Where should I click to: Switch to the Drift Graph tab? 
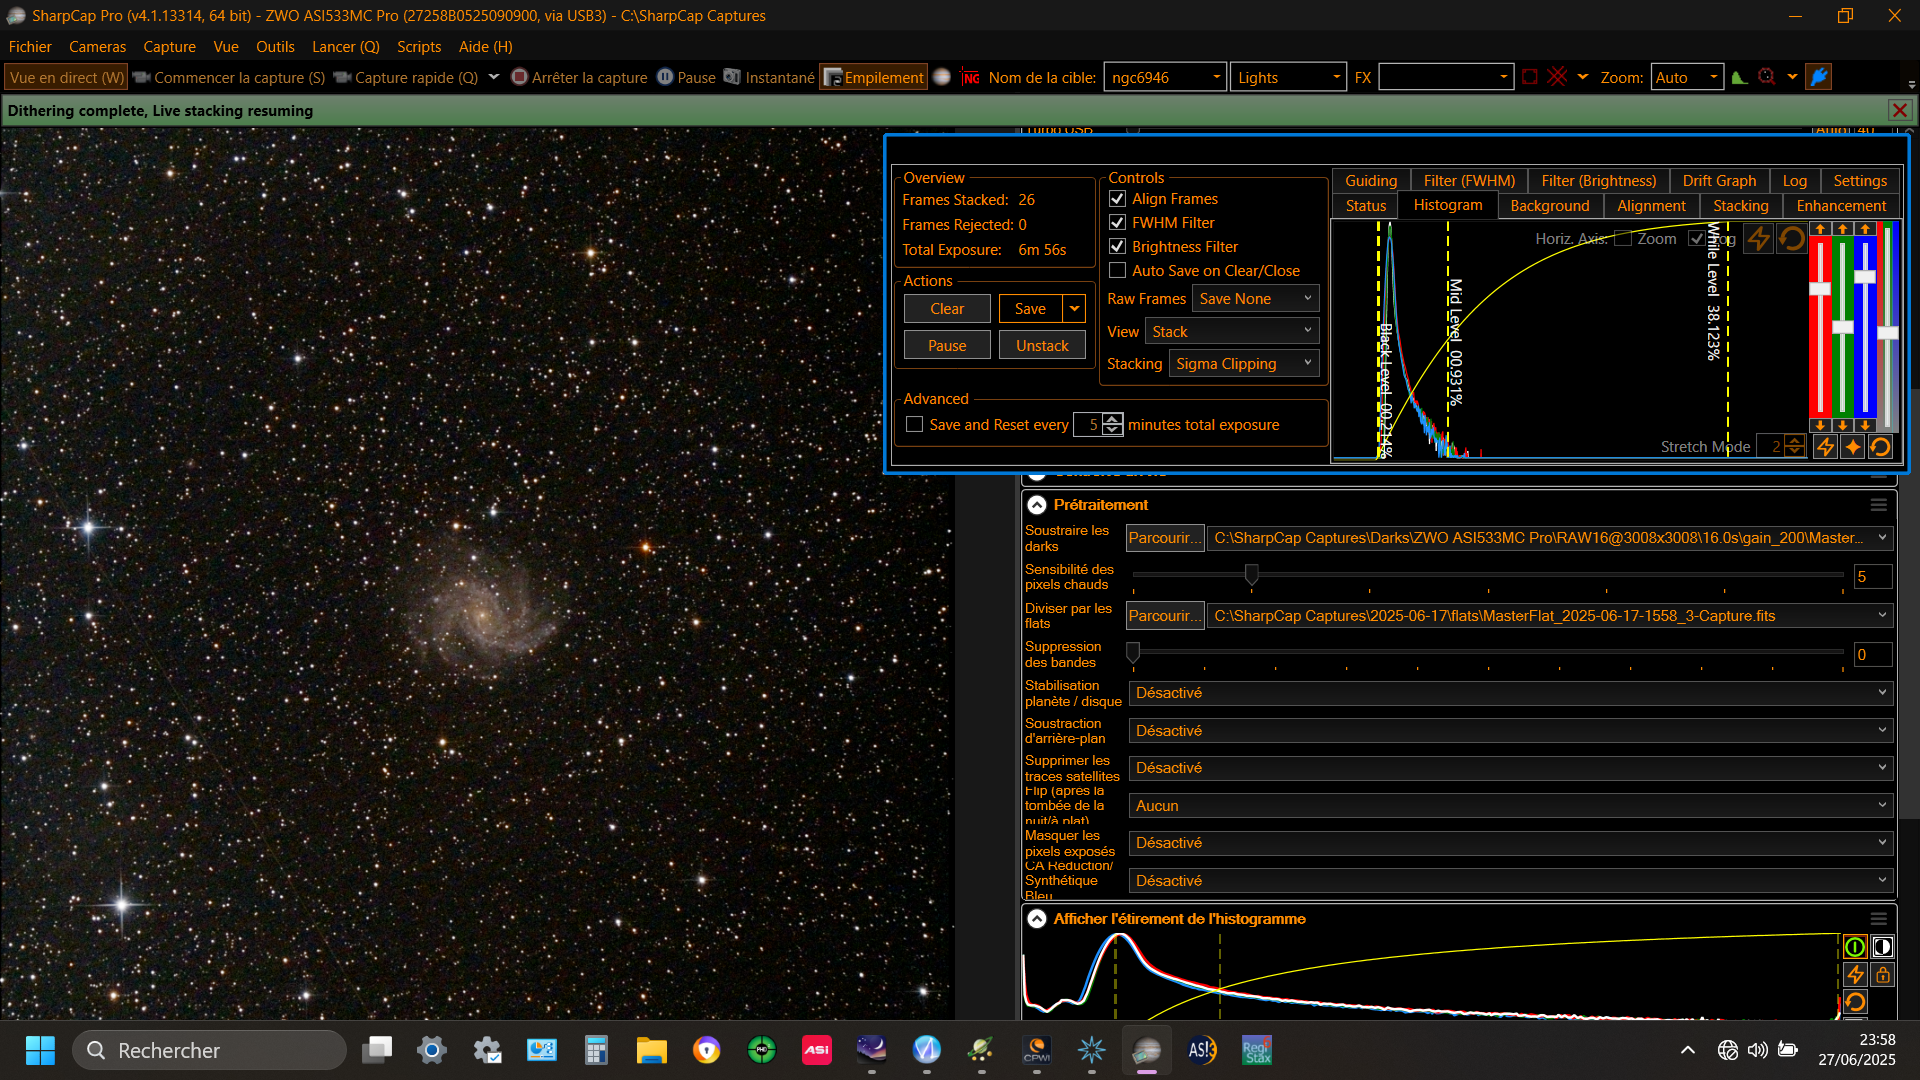(x=1719, y=181)
